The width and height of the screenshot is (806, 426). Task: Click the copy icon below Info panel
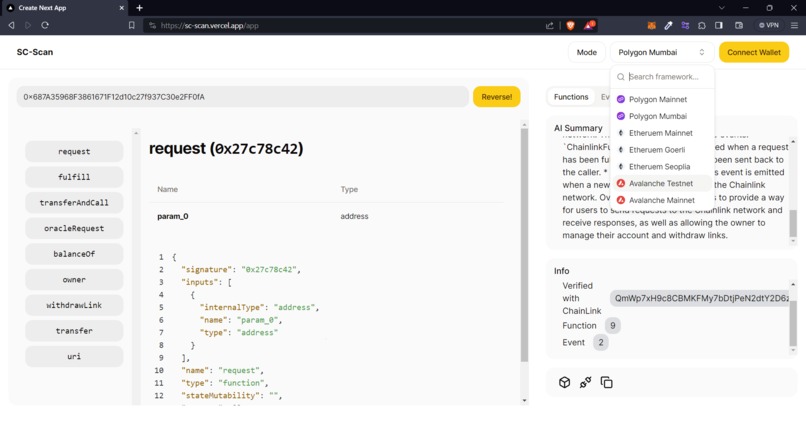607,382
